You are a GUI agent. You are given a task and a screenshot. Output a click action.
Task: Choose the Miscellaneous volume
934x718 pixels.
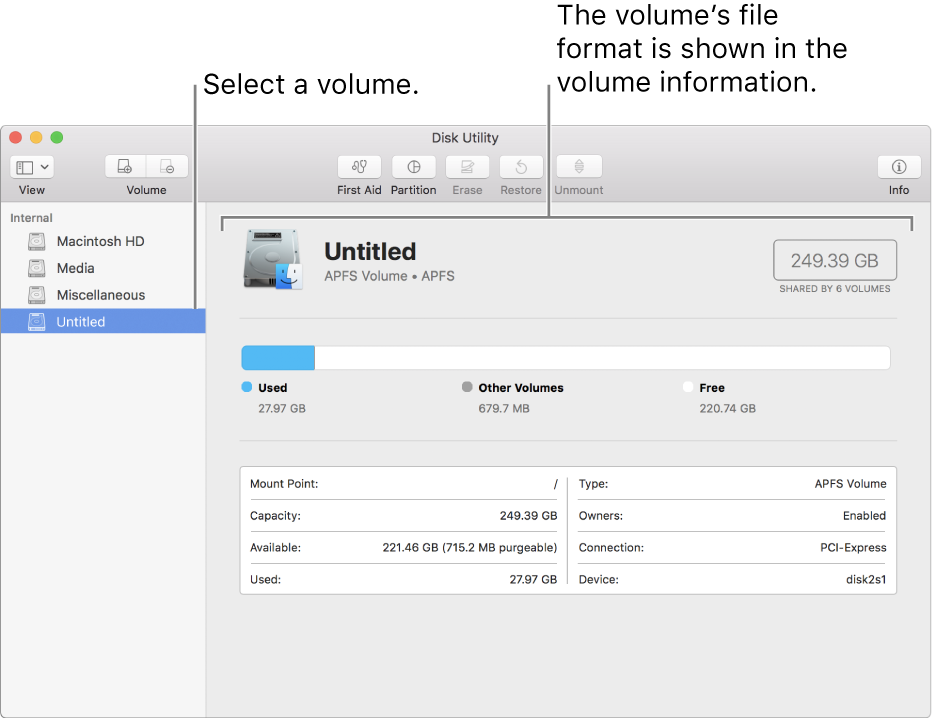coord(100,295)
